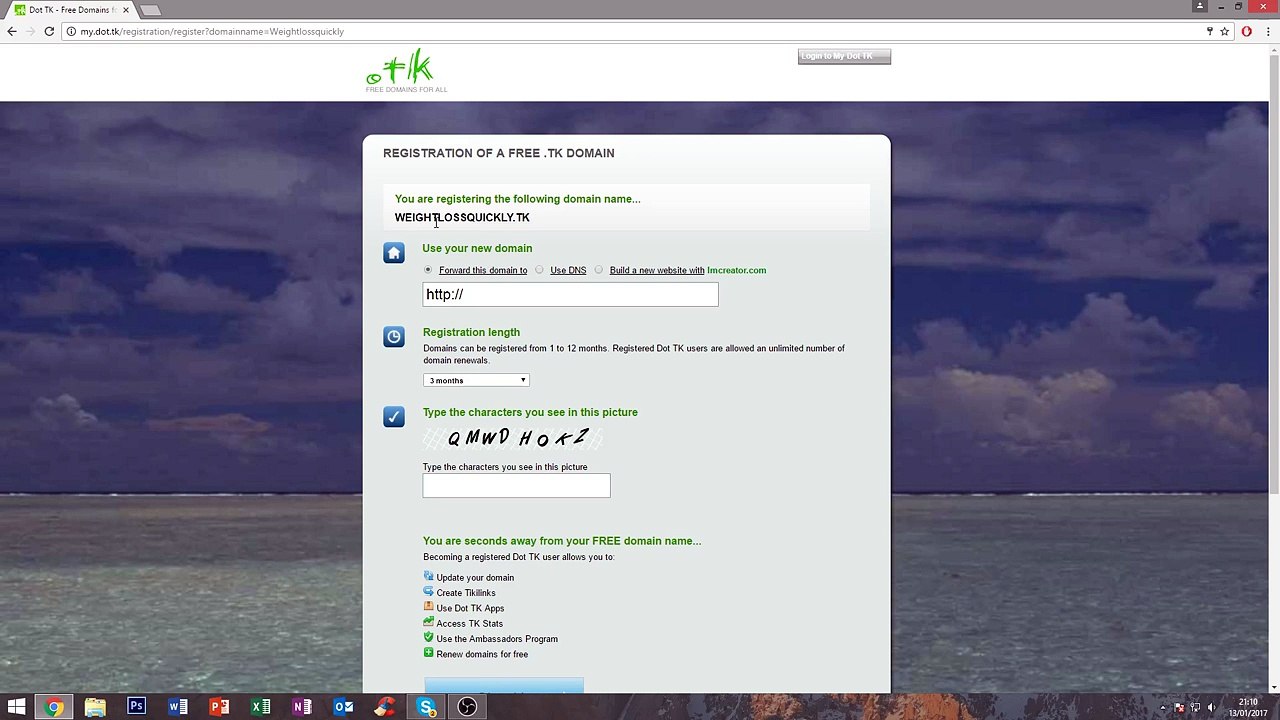Click the captcha image
1280x720 pixels.
point(512,438)
